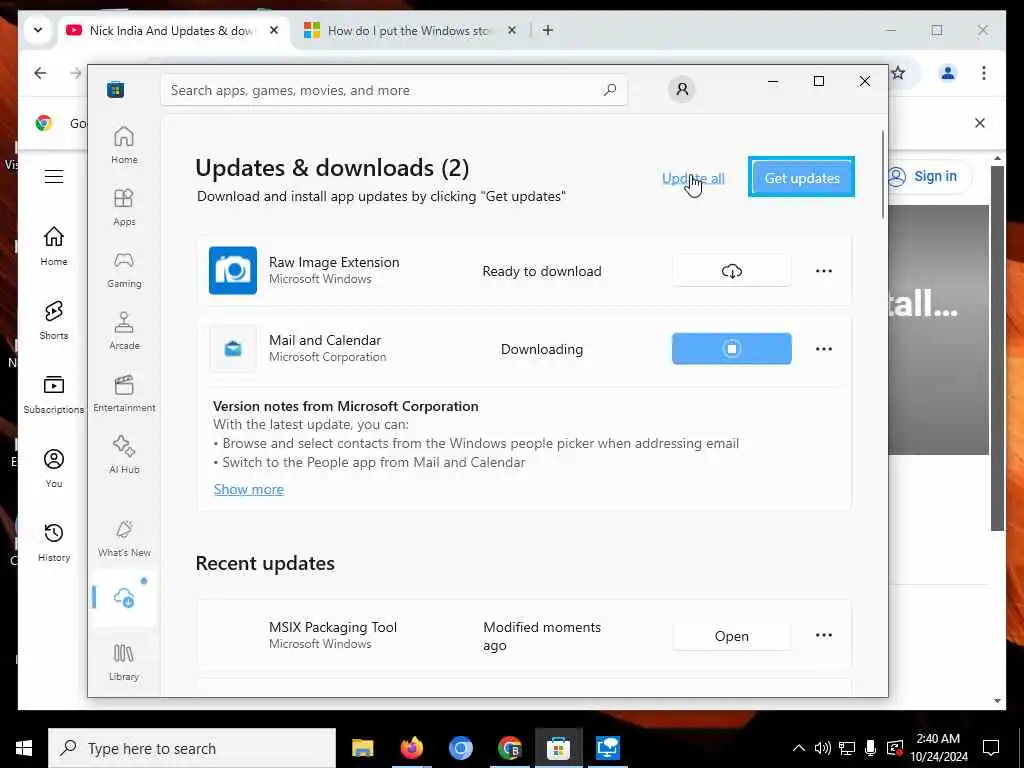1024x768 pixels.
Task: Open the Chrome three-dot menu
Action: [x=984, y=73]
